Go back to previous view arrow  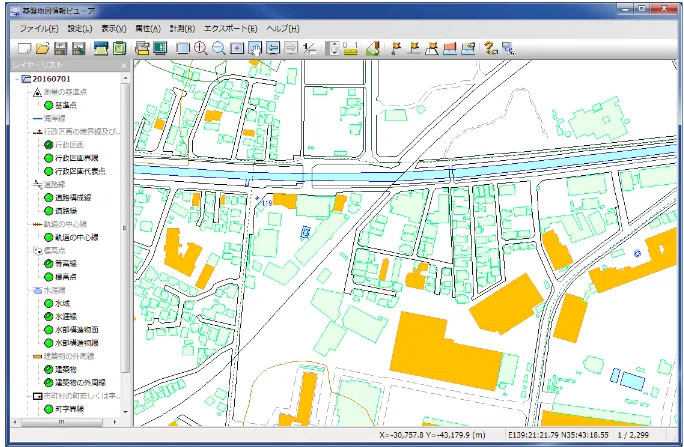point(273,48)
